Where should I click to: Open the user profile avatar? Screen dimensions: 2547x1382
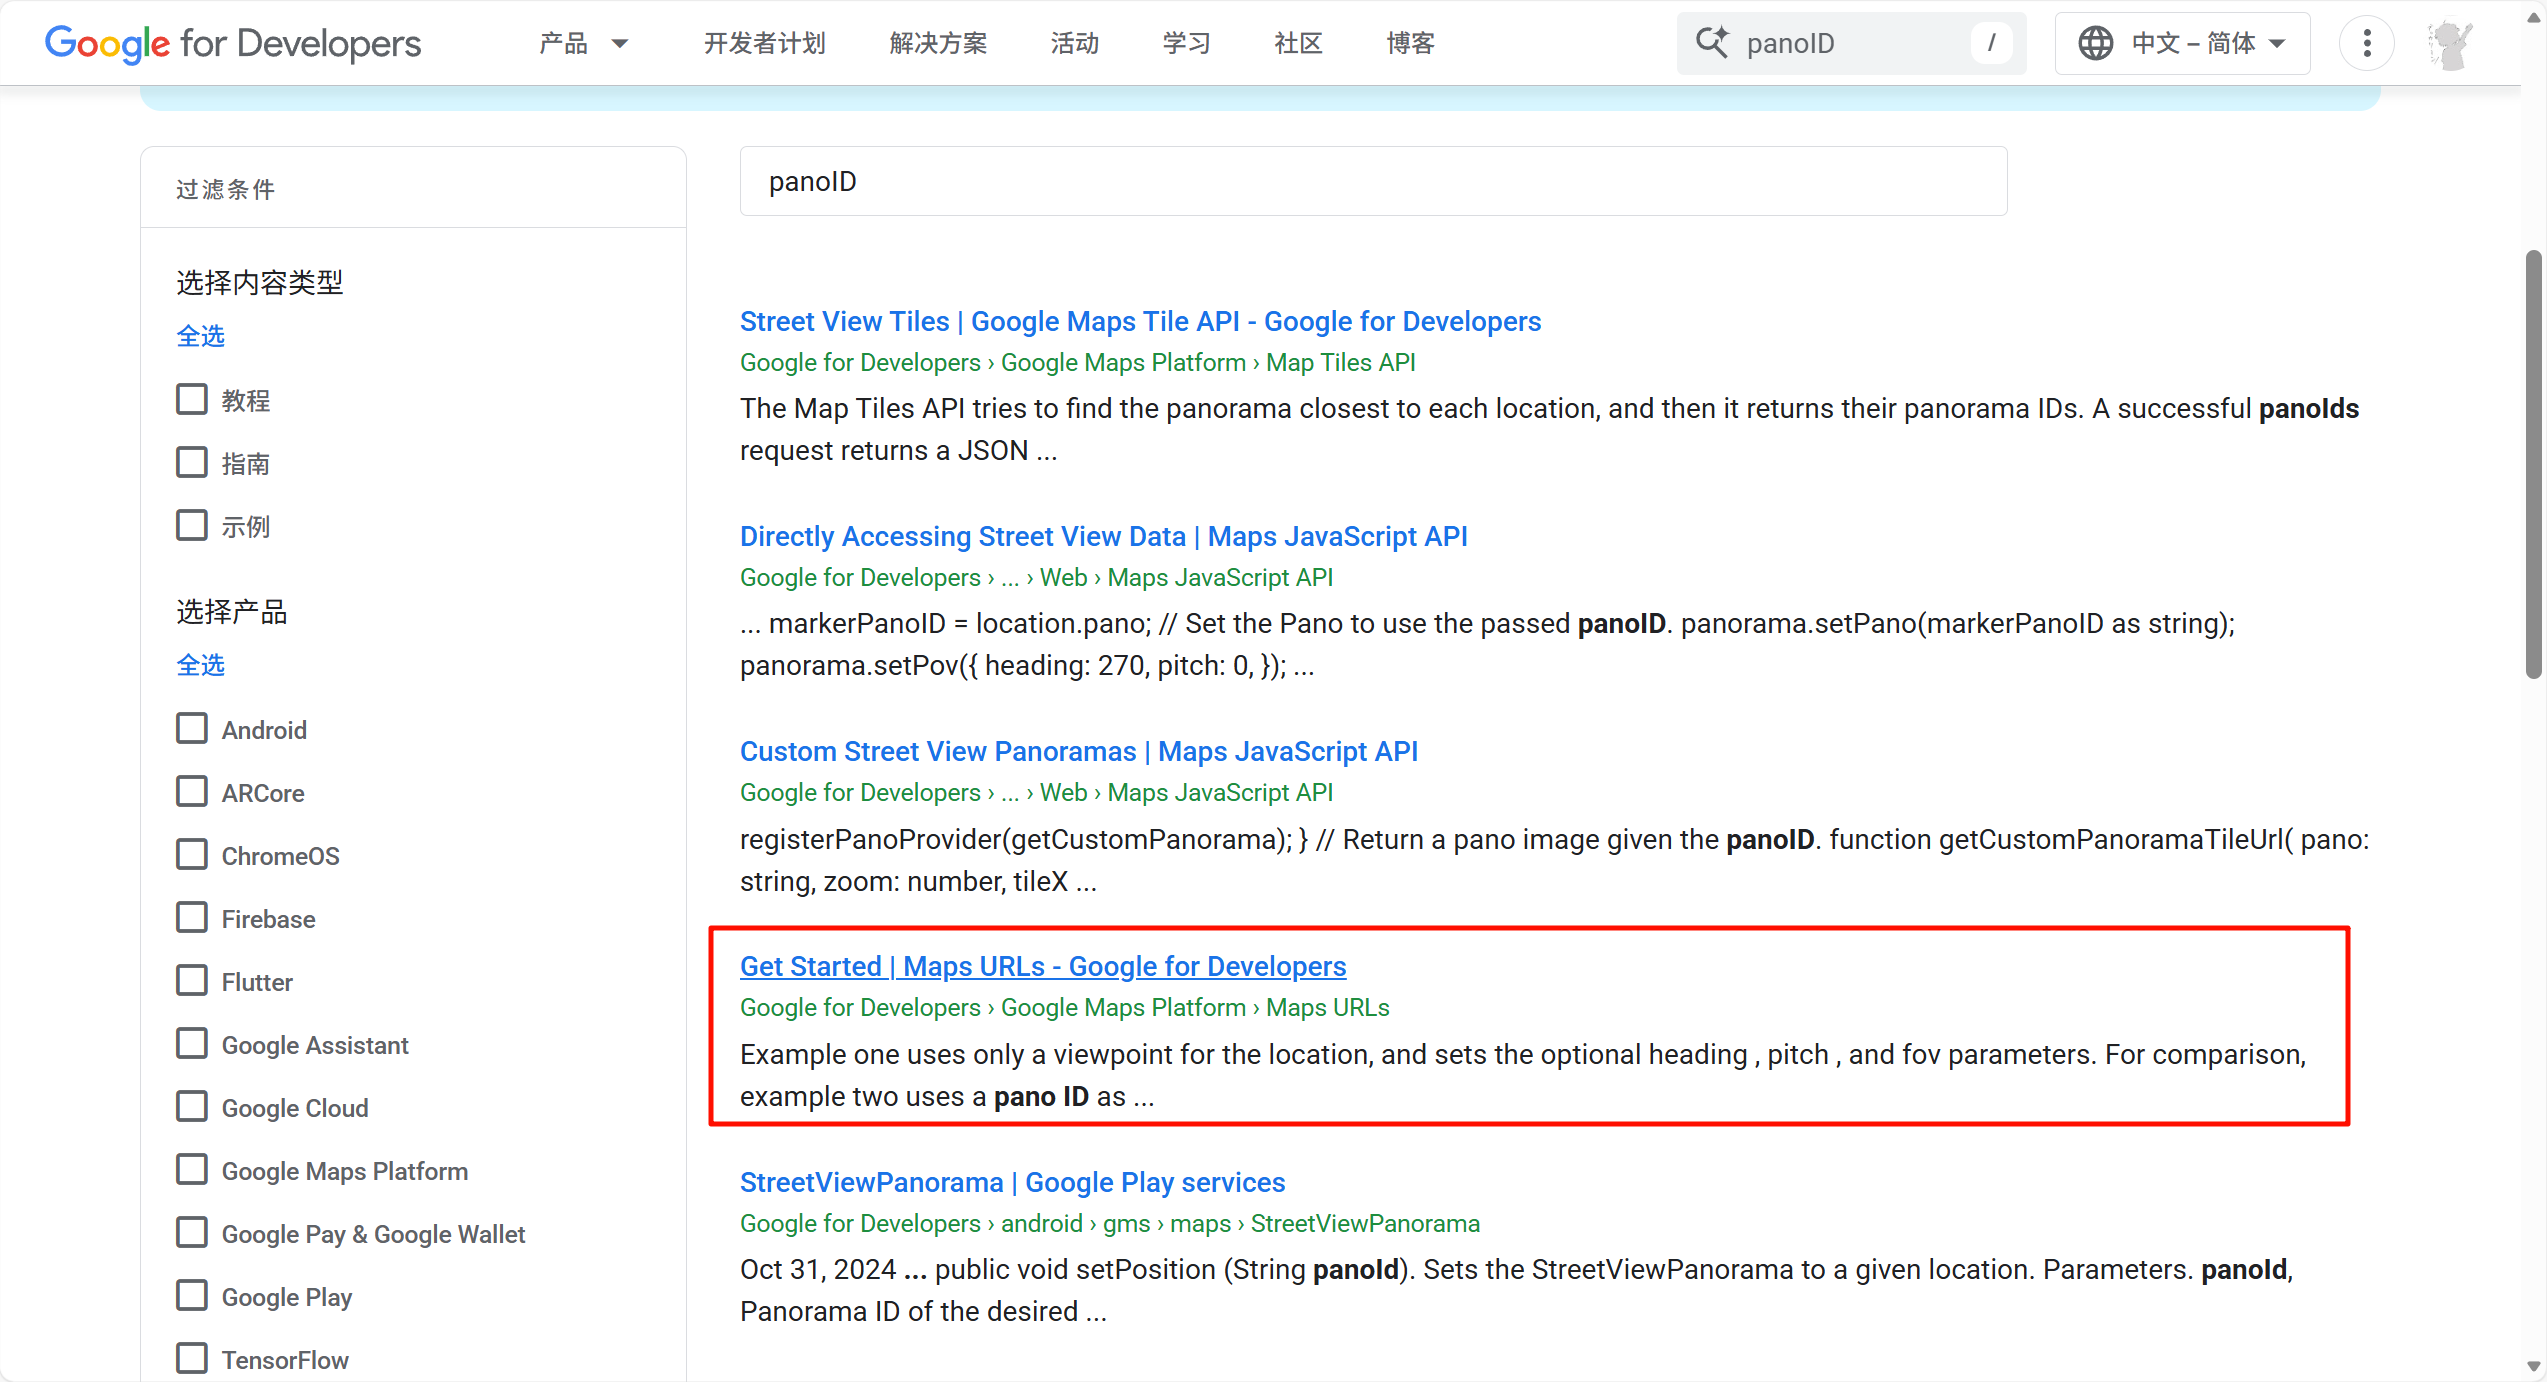tap(2450, 45)
